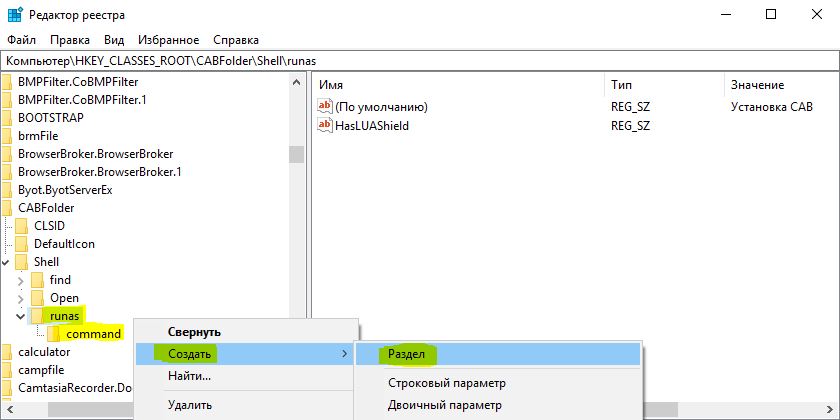Click the string icon of HasLUAShield value
This screenshot has height=420, width=840.
325,125
